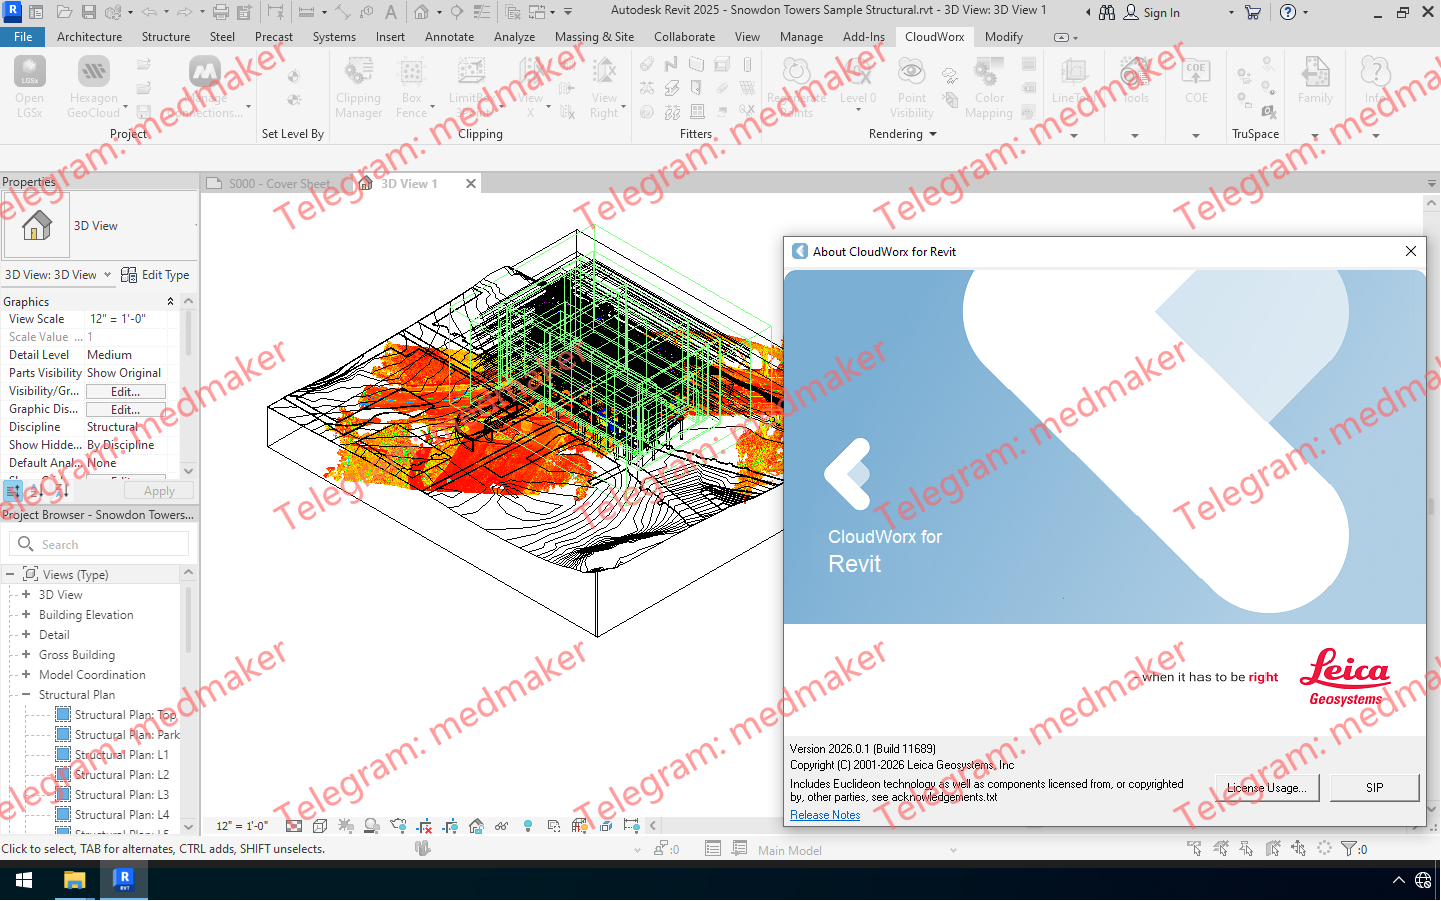
Task: Select the Box Fence clipping tool
Action: click(x=411, y=86)
